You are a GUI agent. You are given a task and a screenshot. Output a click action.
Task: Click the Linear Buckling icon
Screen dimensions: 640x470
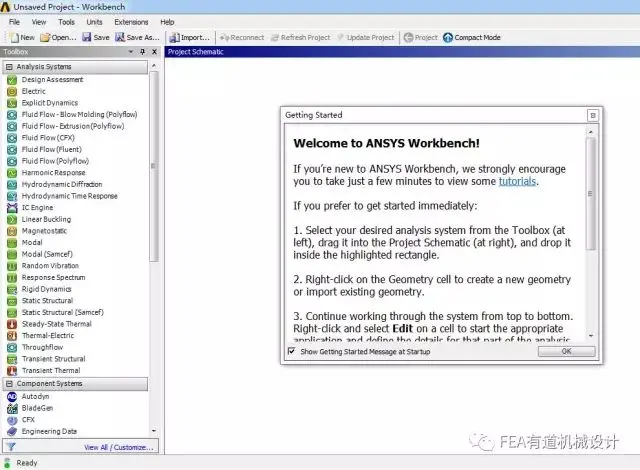click(12, 219)
